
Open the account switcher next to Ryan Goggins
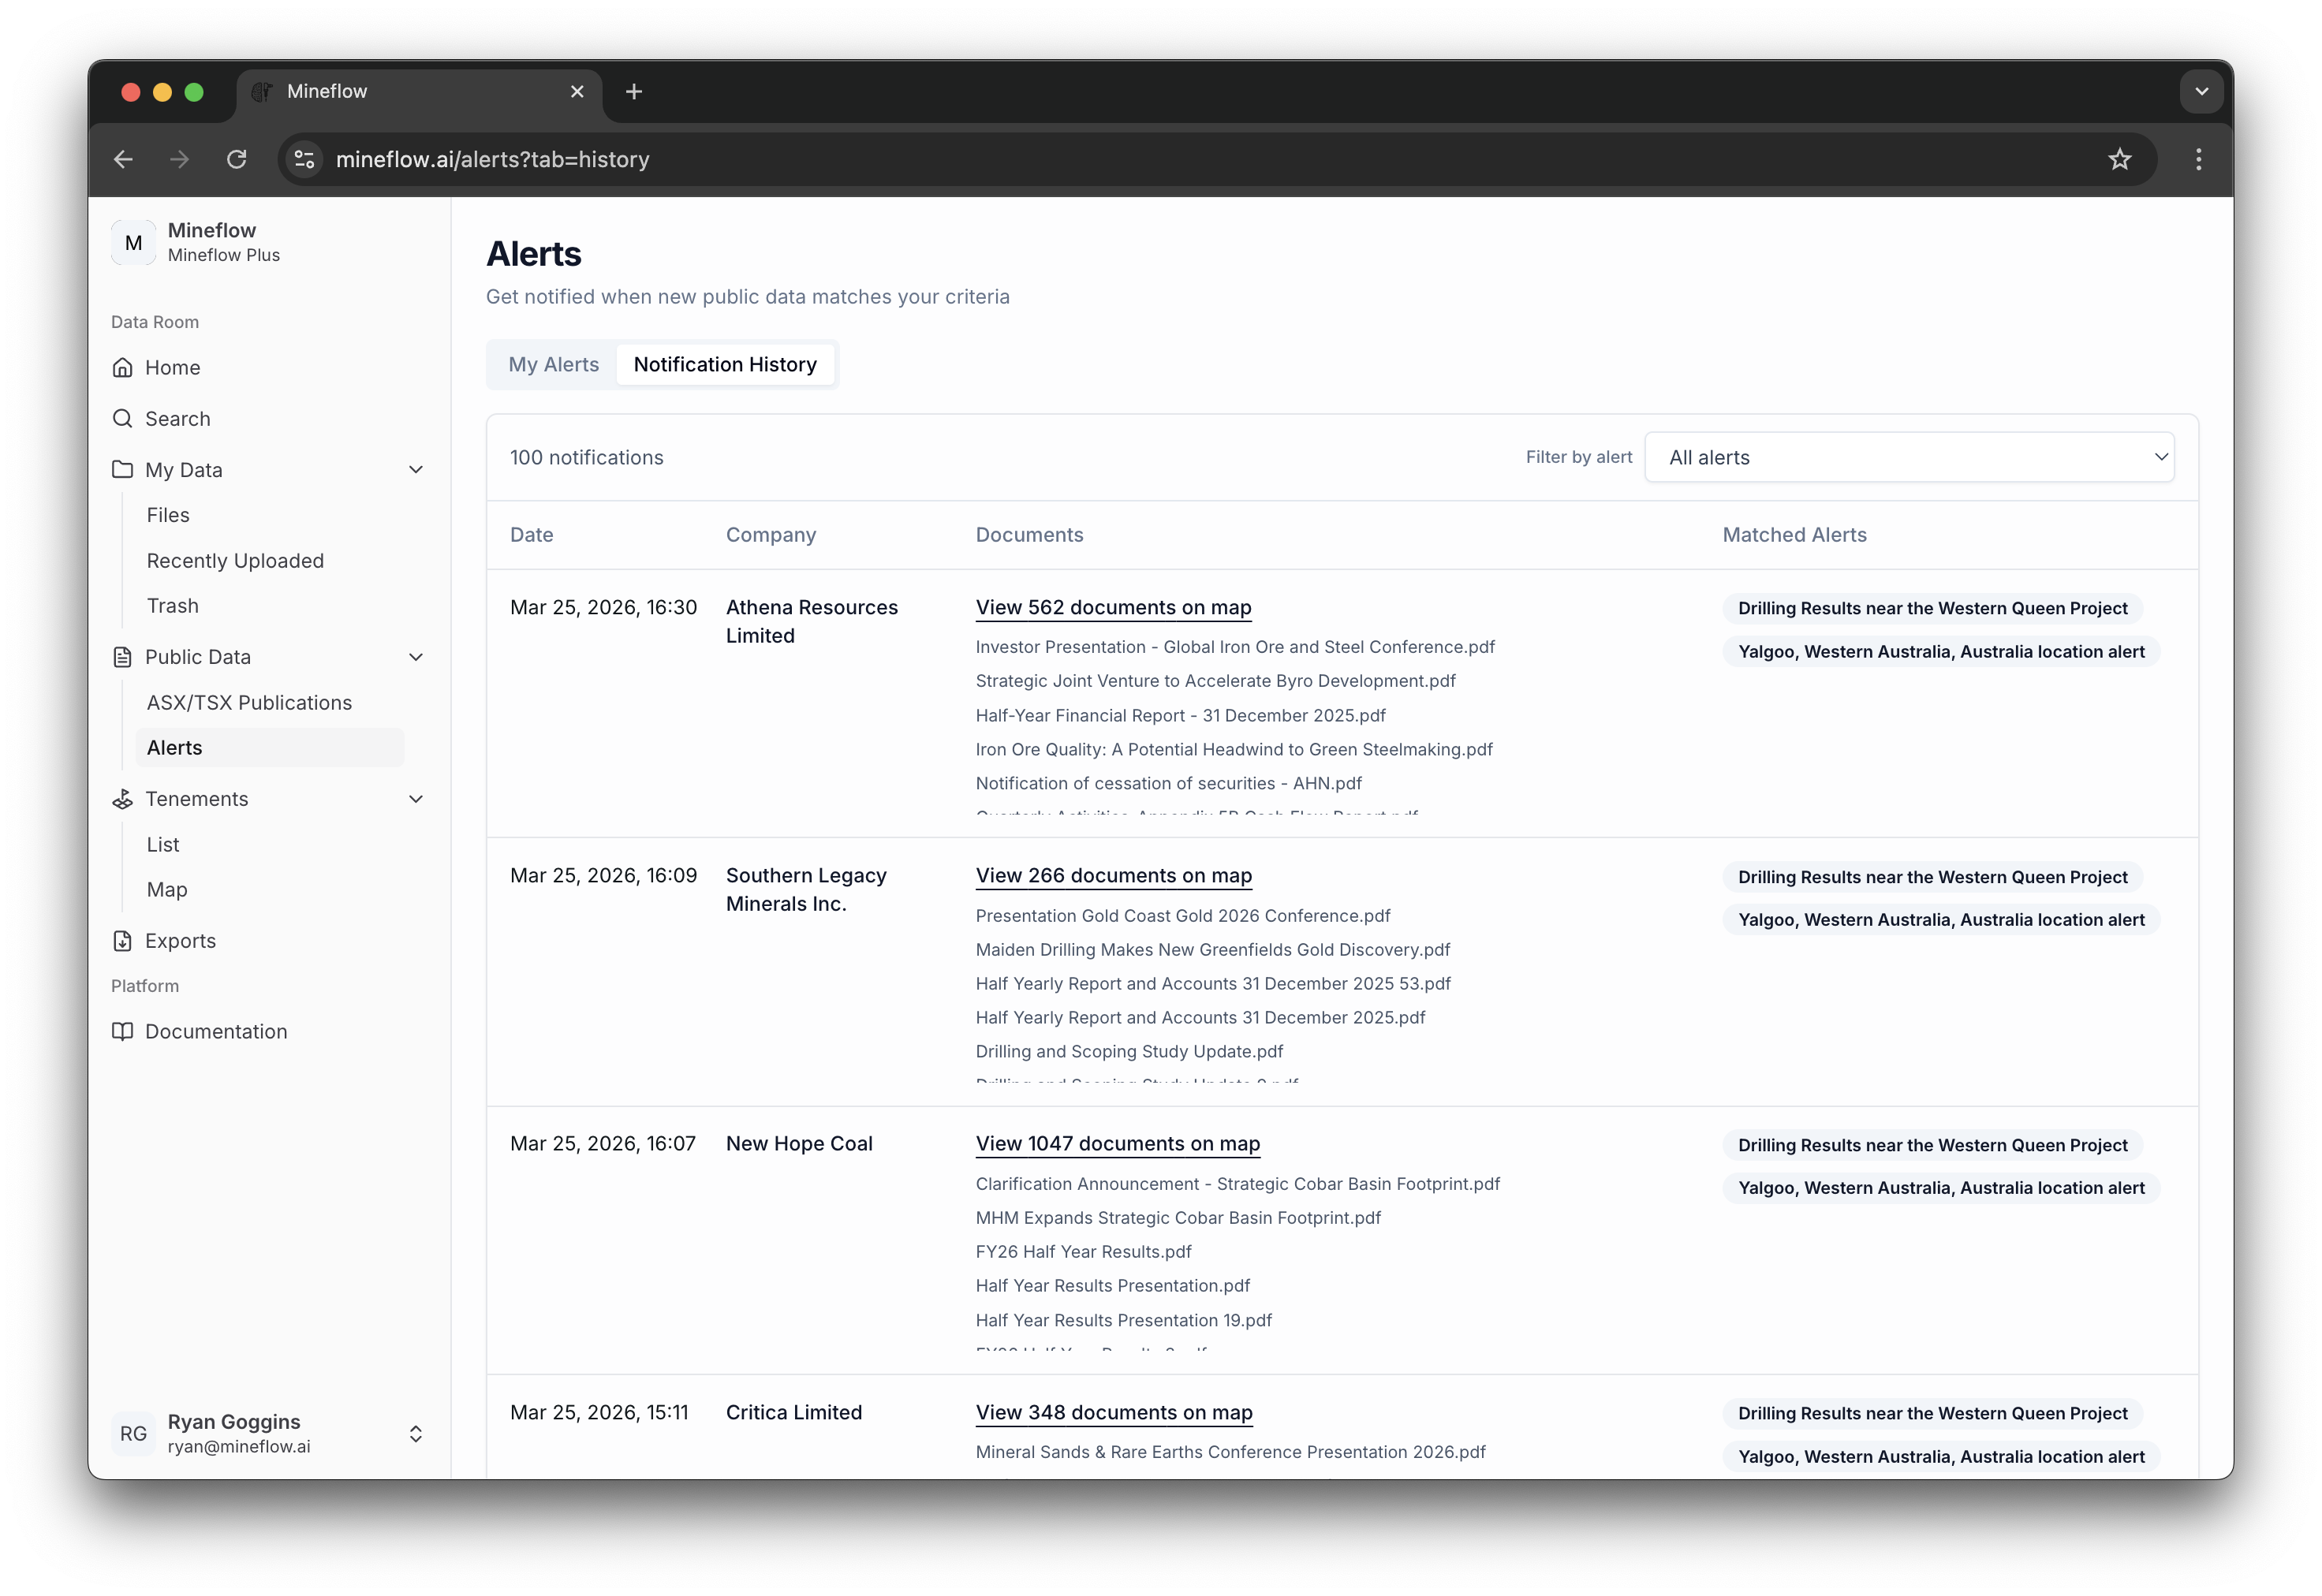[416, 1433]
